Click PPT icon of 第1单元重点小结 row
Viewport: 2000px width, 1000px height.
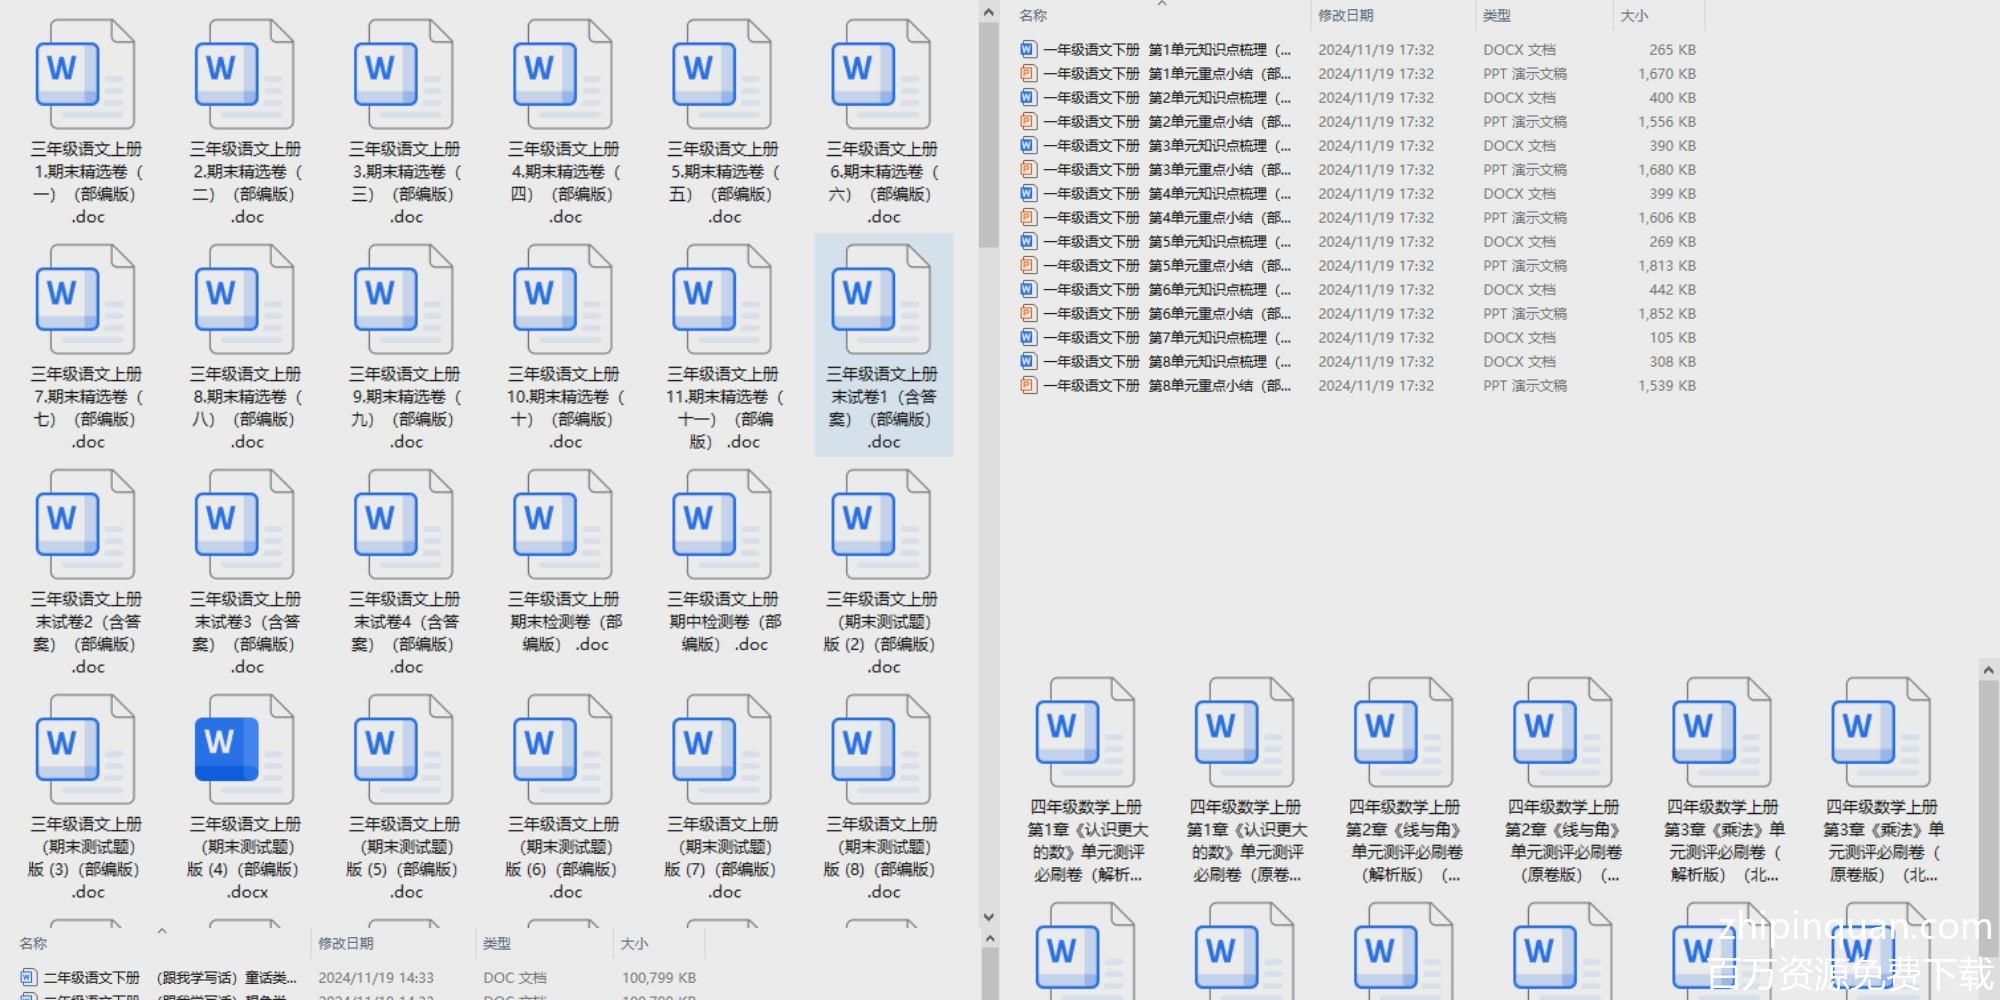[x=1027, y=73]
